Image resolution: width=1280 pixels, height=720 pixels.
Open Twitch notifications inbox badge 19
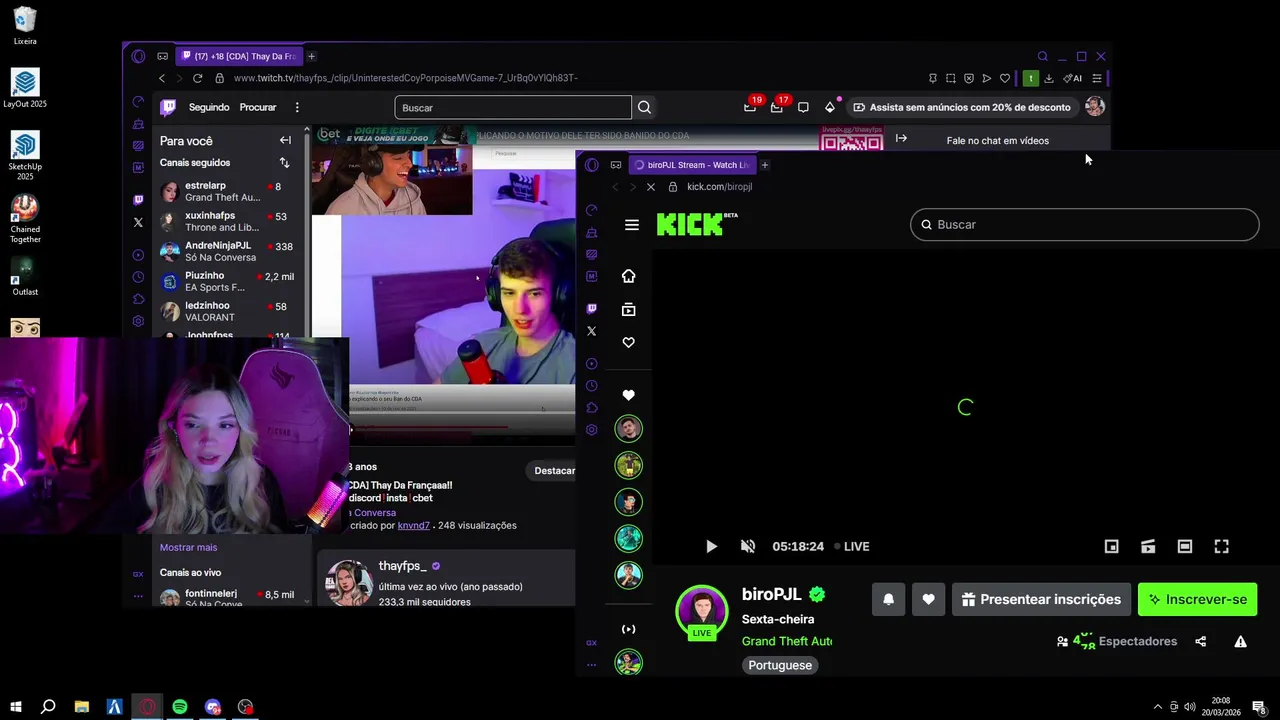pyautogui.click(x=751, y=107)
